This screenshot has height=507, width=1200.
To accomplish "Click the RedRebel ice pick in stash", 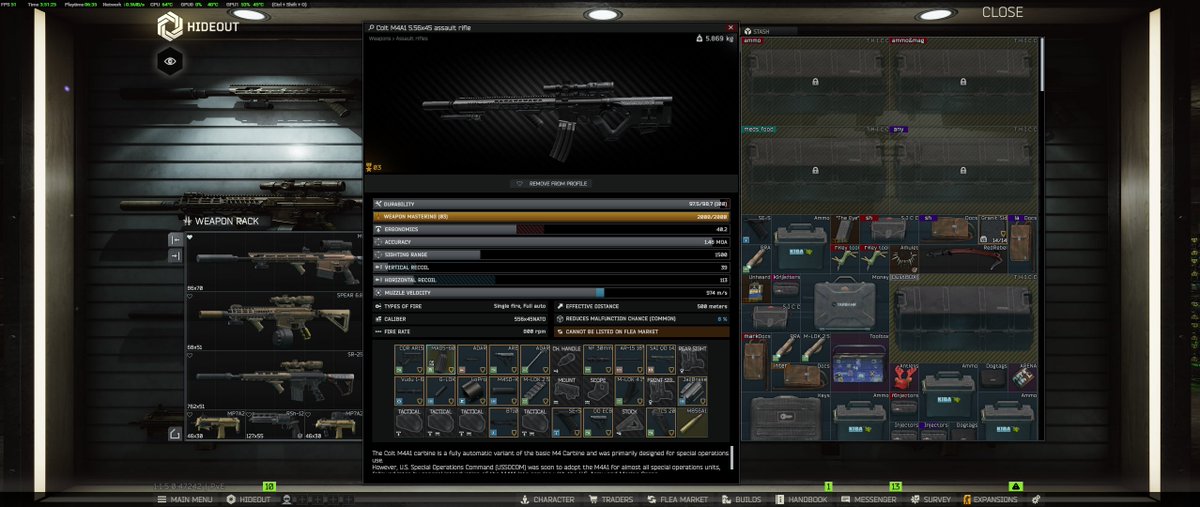I will pos(964,257).
